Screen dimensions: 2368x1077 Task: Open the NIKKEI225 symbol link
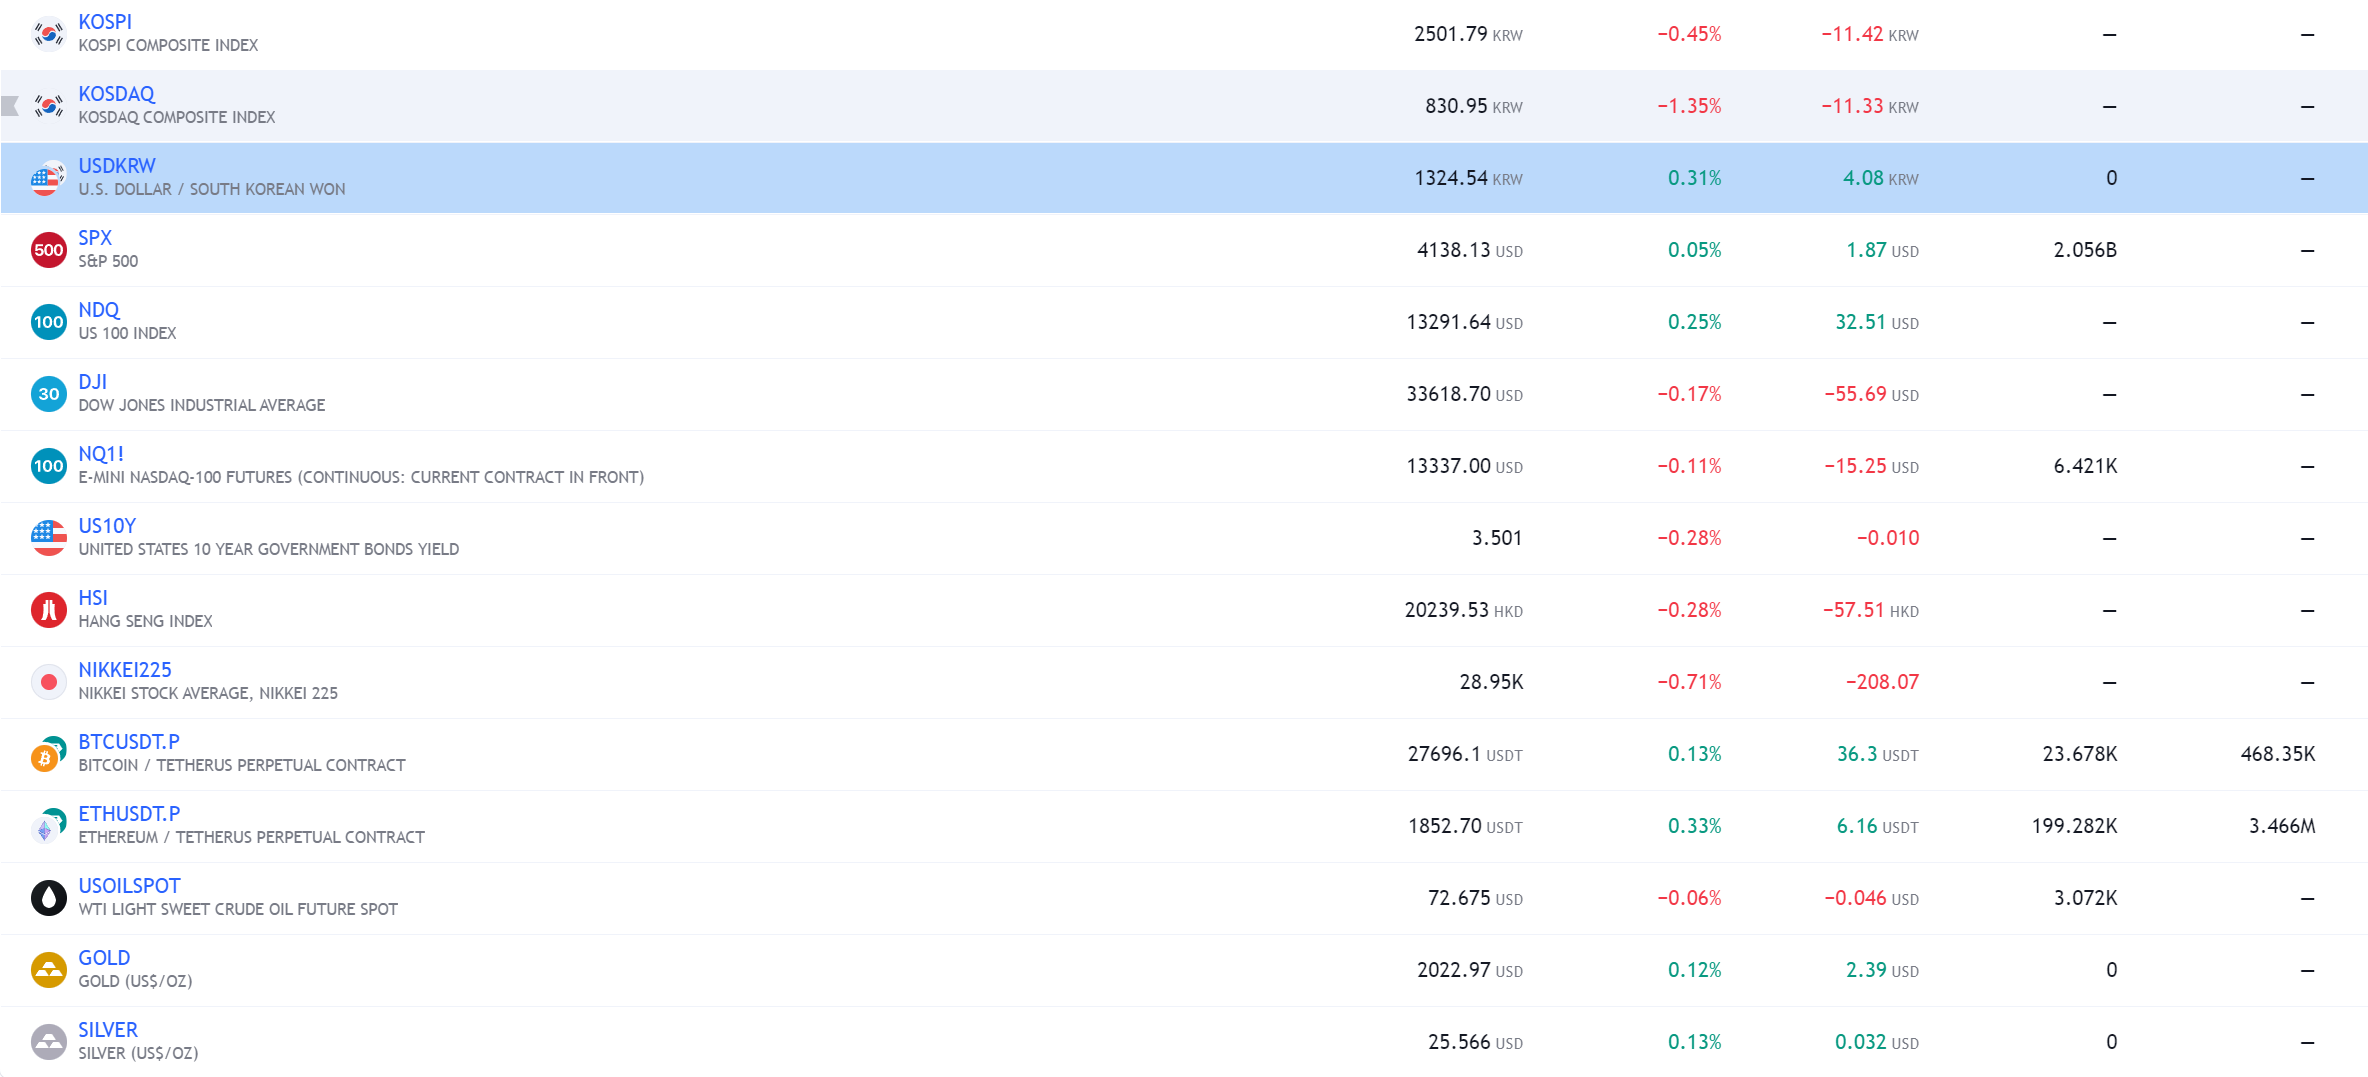click(125, 670)
